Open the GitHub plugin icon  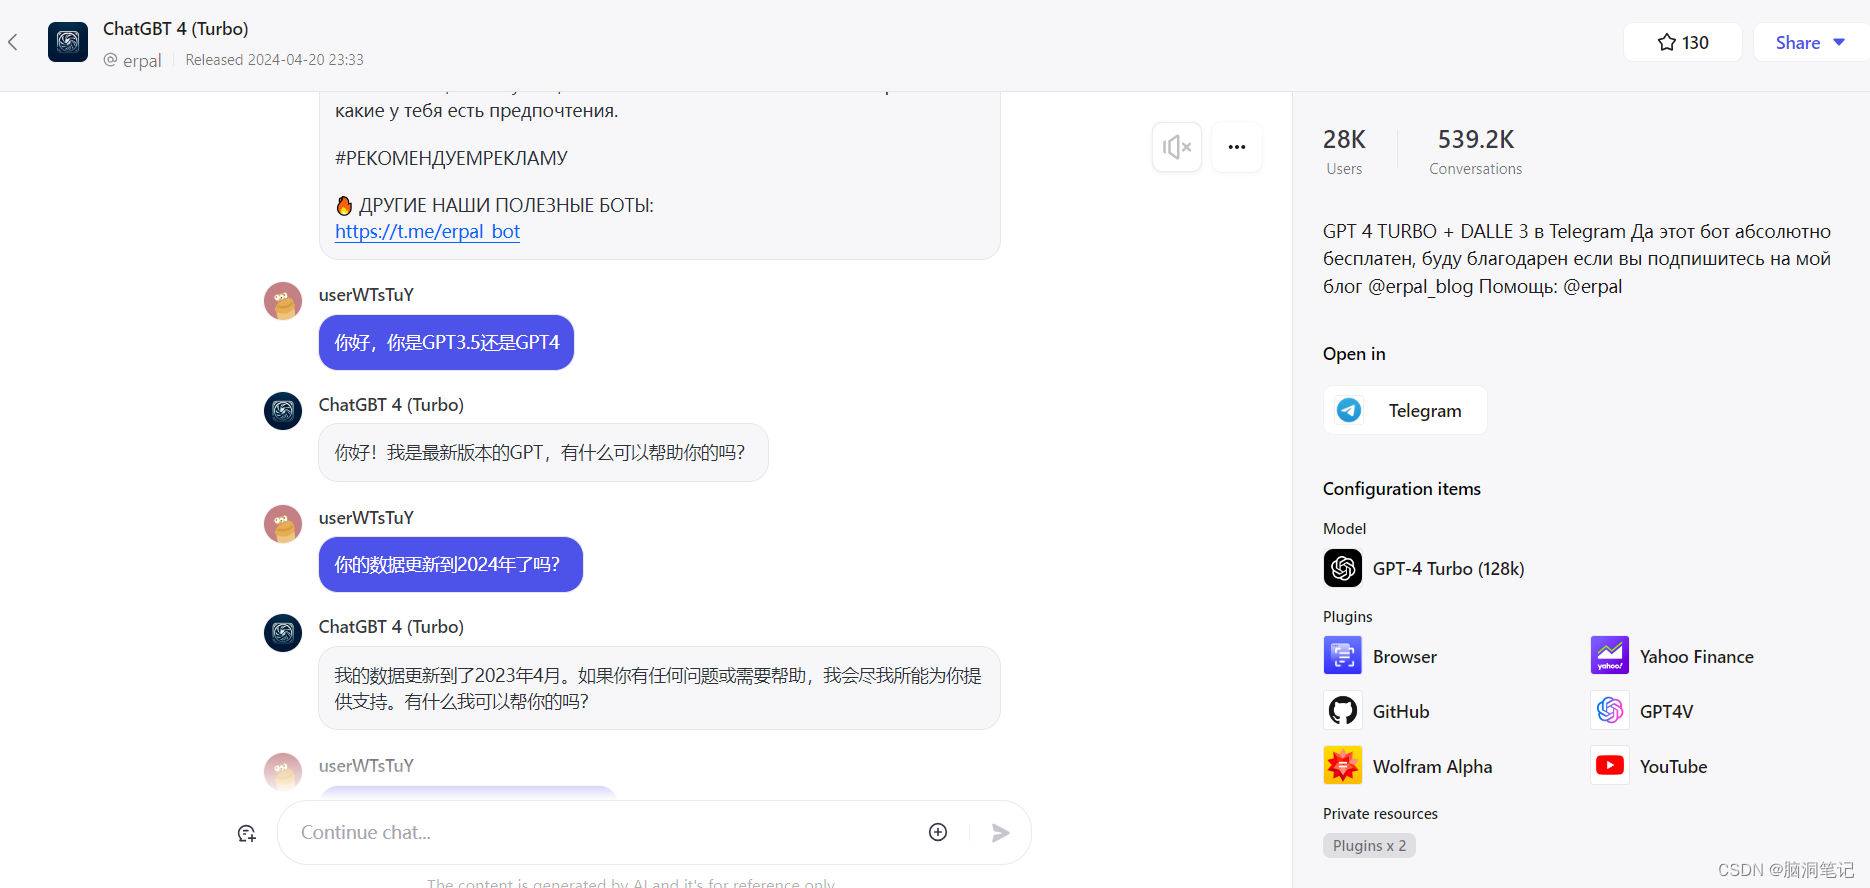(1343, 711)
